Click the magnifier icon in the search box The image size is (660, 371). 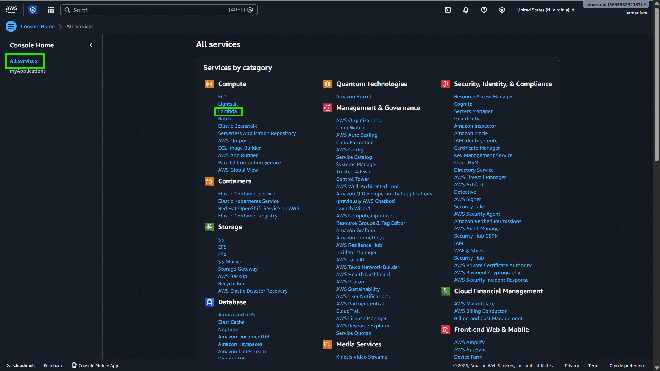(67, 10)
